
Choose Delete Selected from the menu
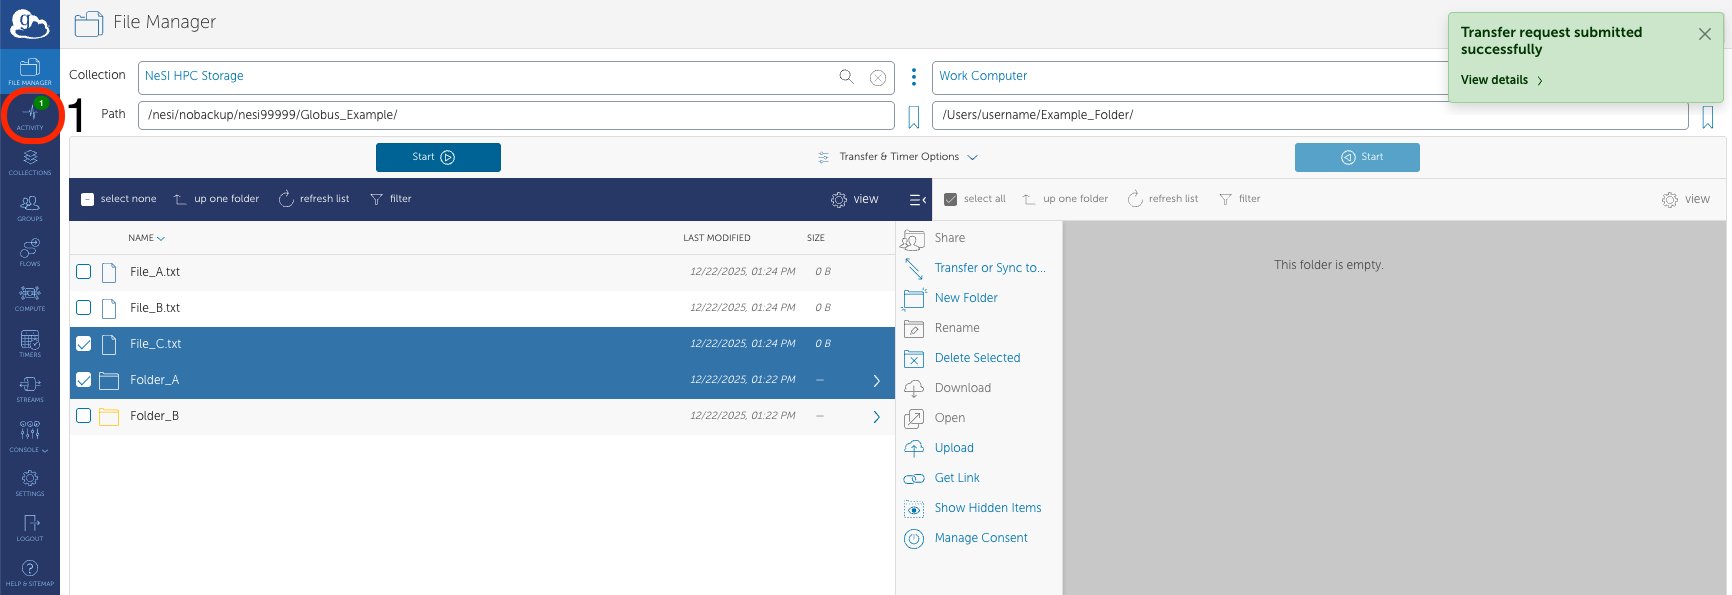[976, 358]
